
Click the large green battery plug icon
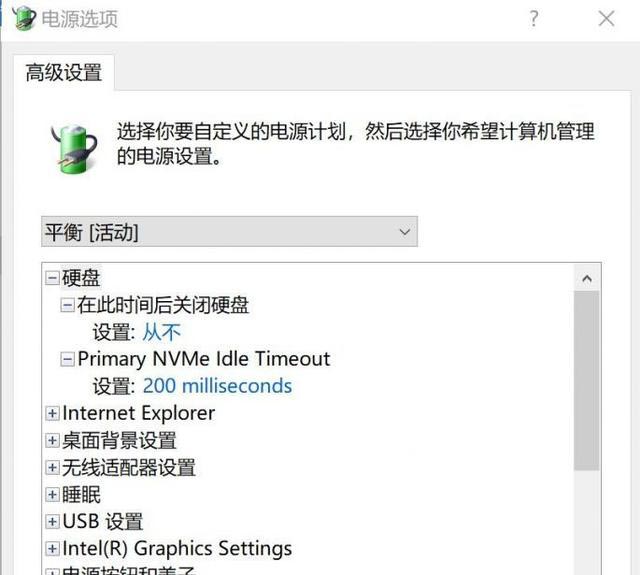coord(75,149)
